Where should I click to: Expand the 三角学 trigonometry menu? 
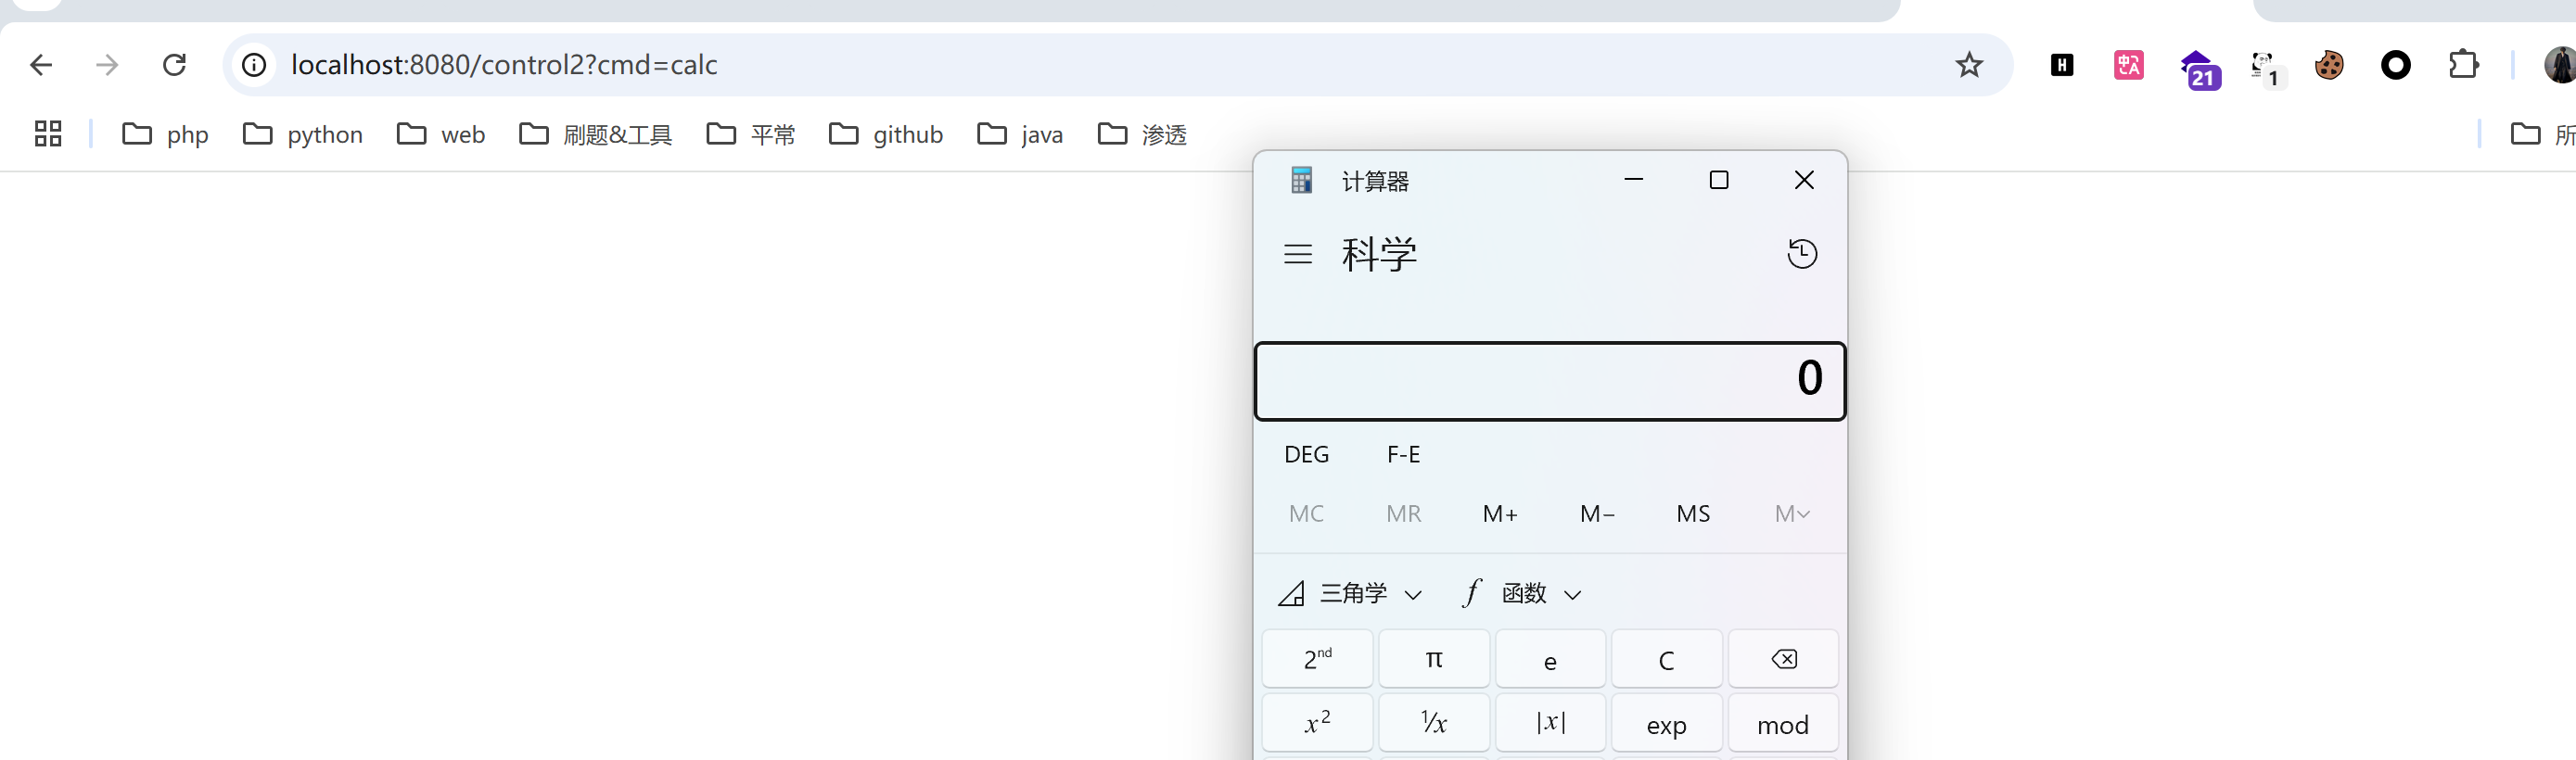[1350, 594]
